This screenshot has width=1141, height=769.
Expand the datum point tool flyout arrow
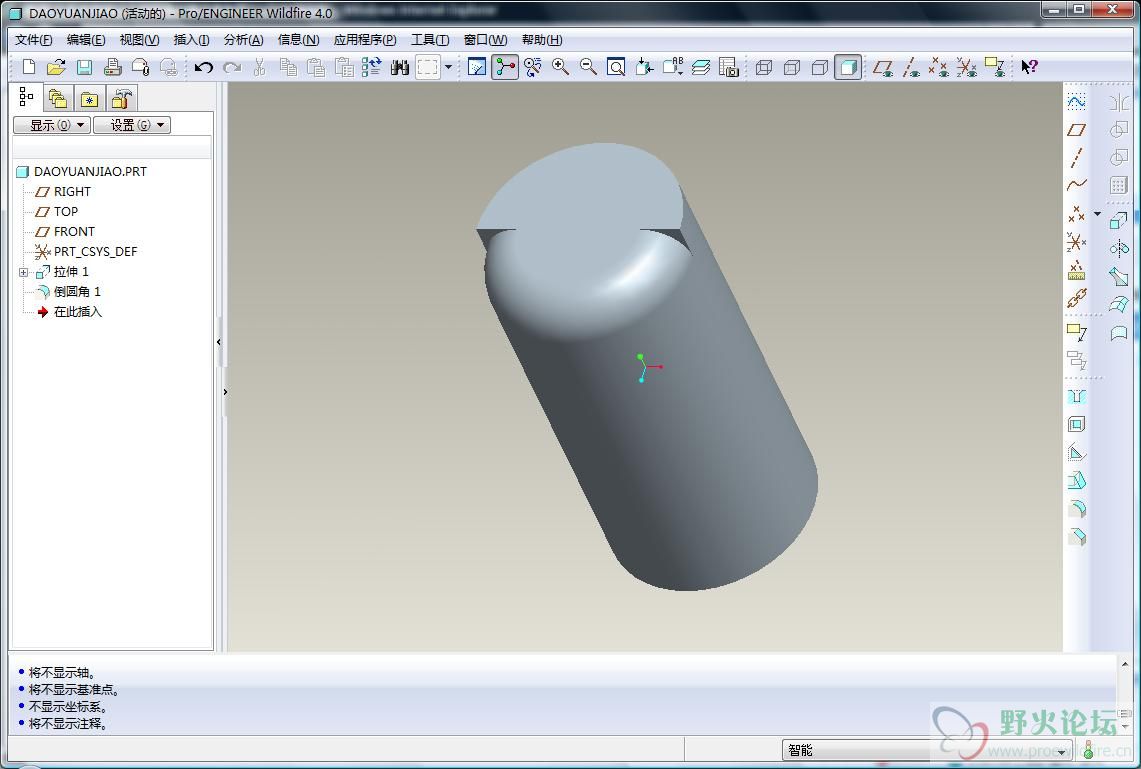click(1097, 214)
